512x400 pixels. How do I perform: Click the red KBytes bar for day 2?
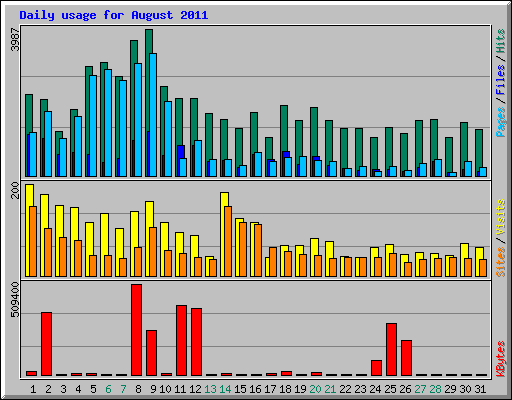46,344
